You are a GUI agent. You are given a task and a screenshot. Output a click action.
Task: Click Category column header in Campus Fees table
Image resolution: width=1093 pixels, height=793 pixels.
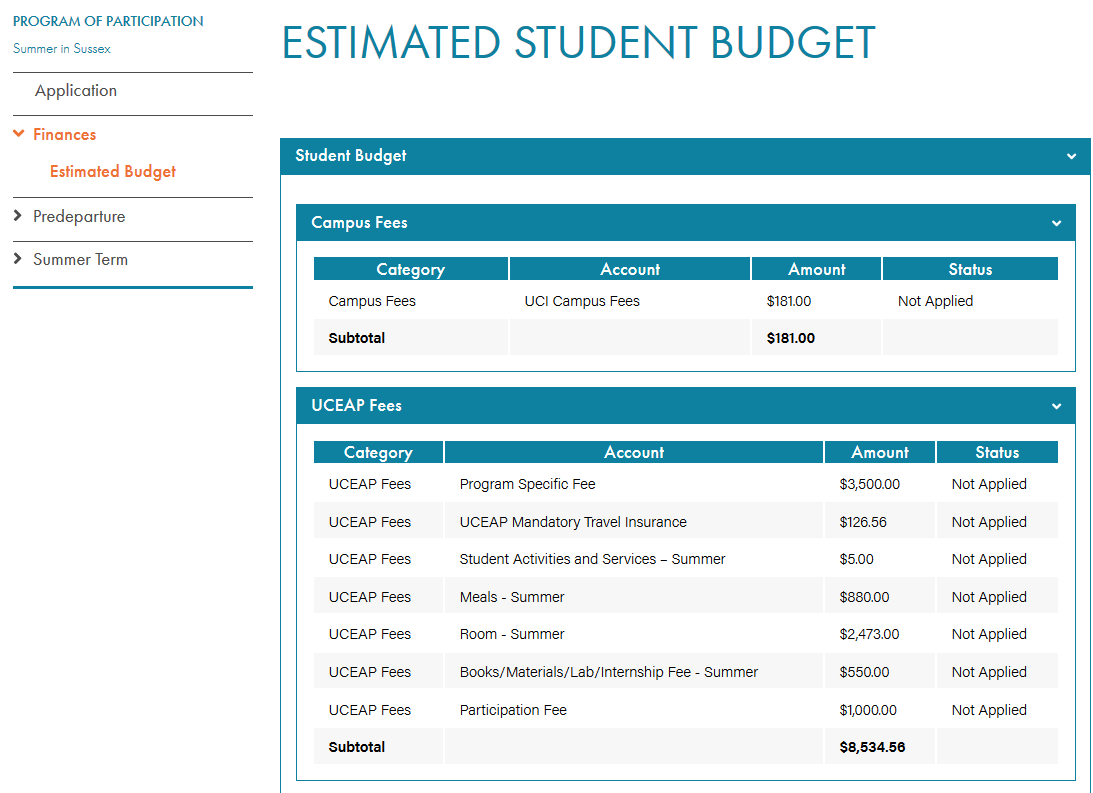(x=411, y=269)
